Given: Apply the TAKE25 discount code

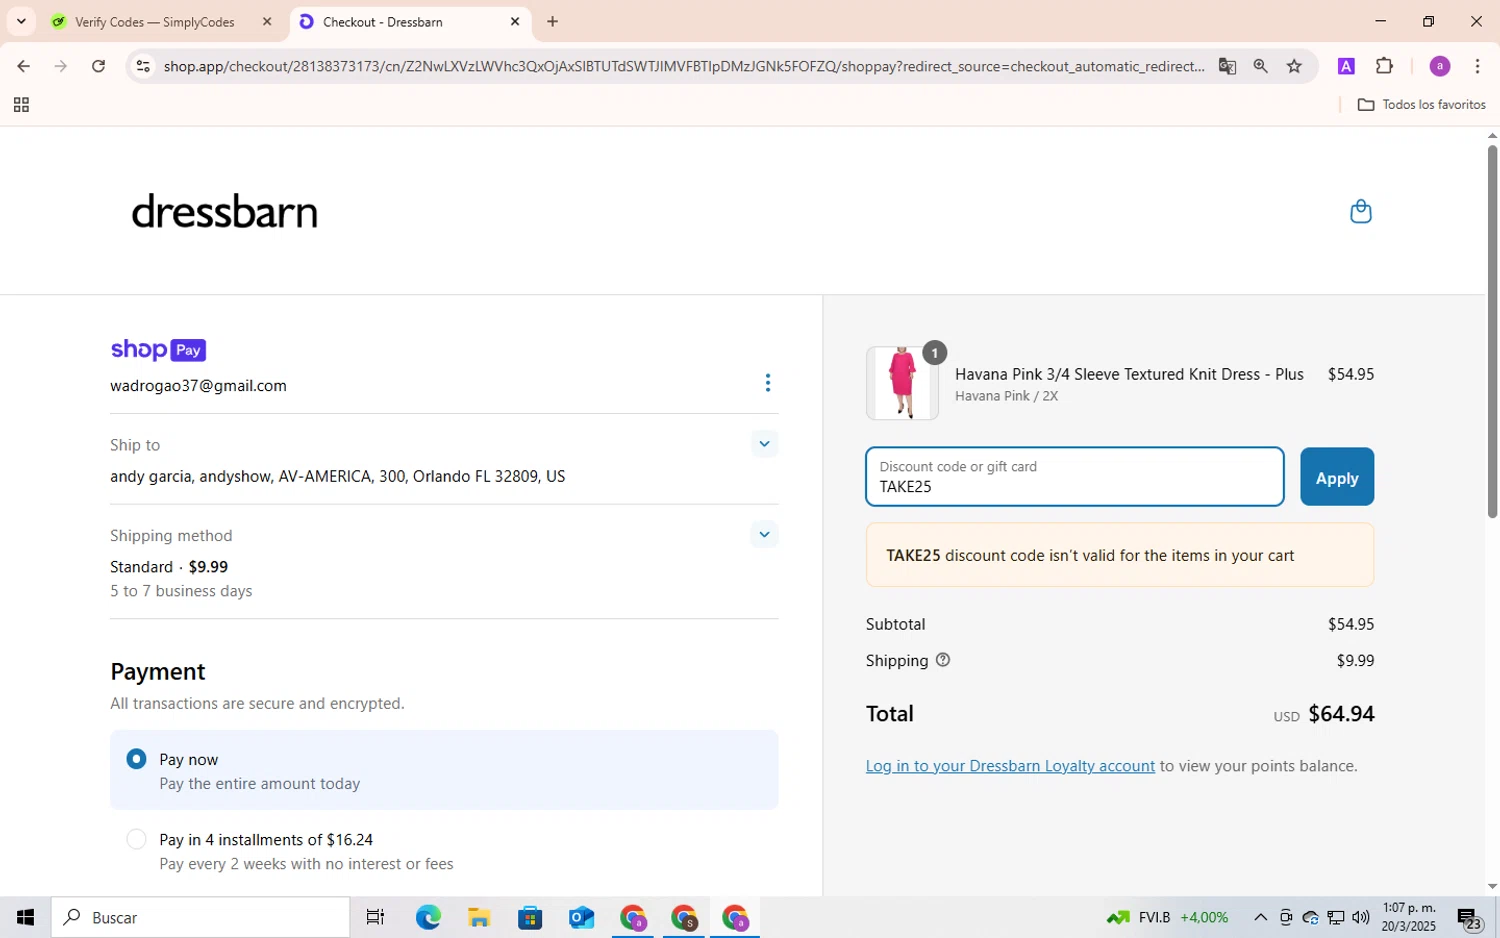Looking at the screenshot, I should tap(1336, 477).
